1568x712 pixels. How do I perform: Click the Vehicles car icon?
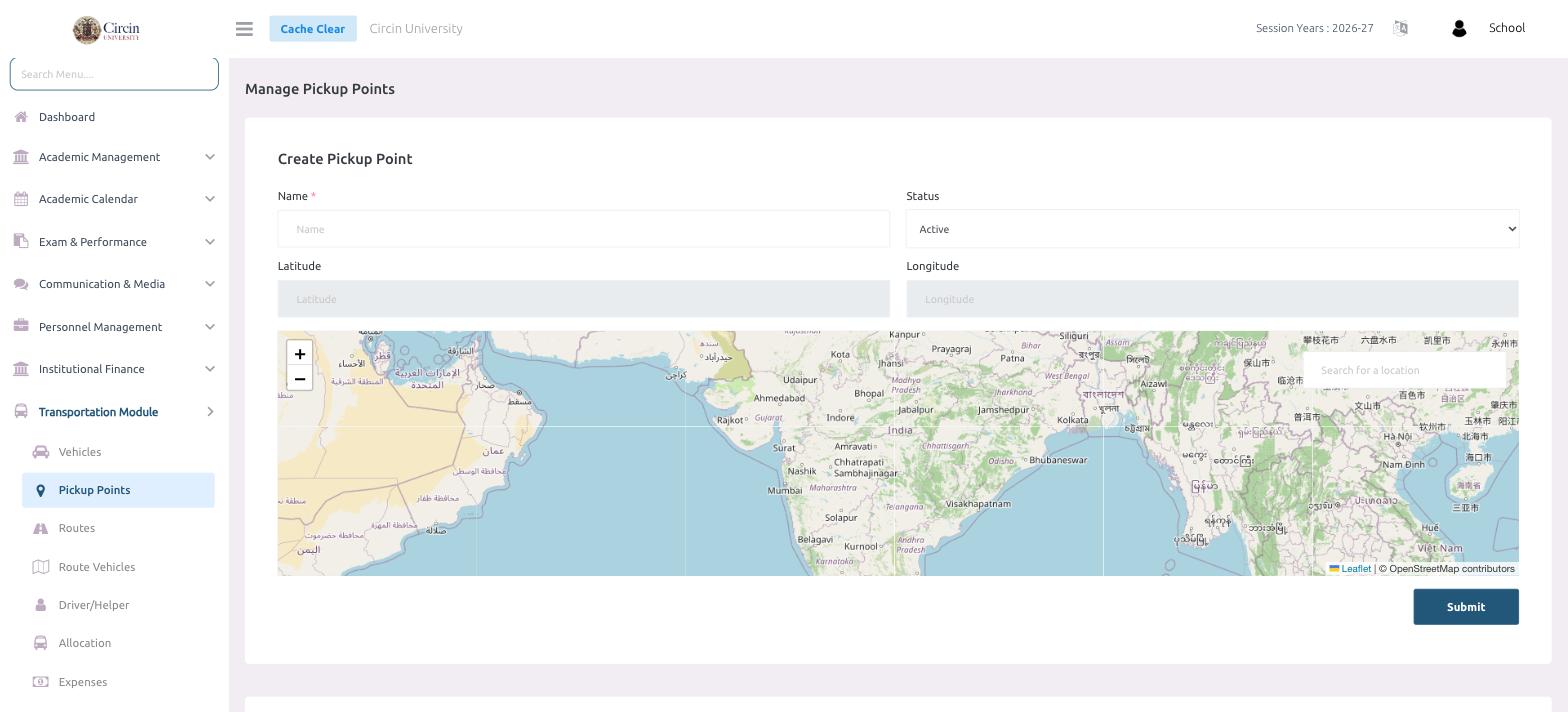coord(41,452)
